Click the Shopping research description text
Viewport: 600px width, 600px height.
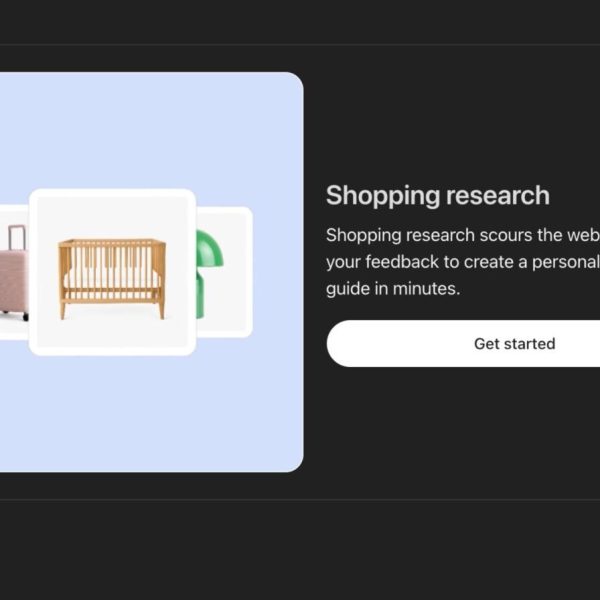pos(462,261)
